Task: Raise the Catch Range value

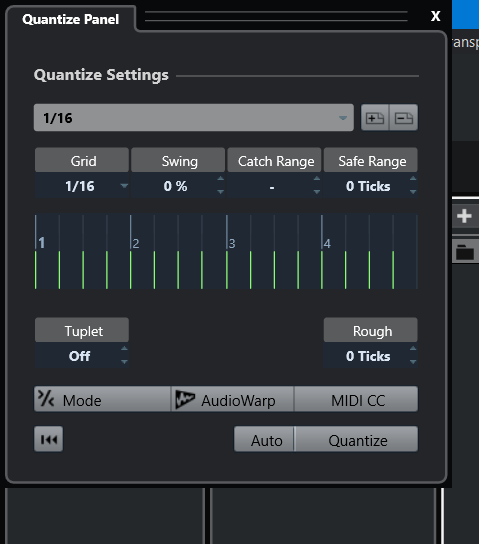Action: click(316, 179)
